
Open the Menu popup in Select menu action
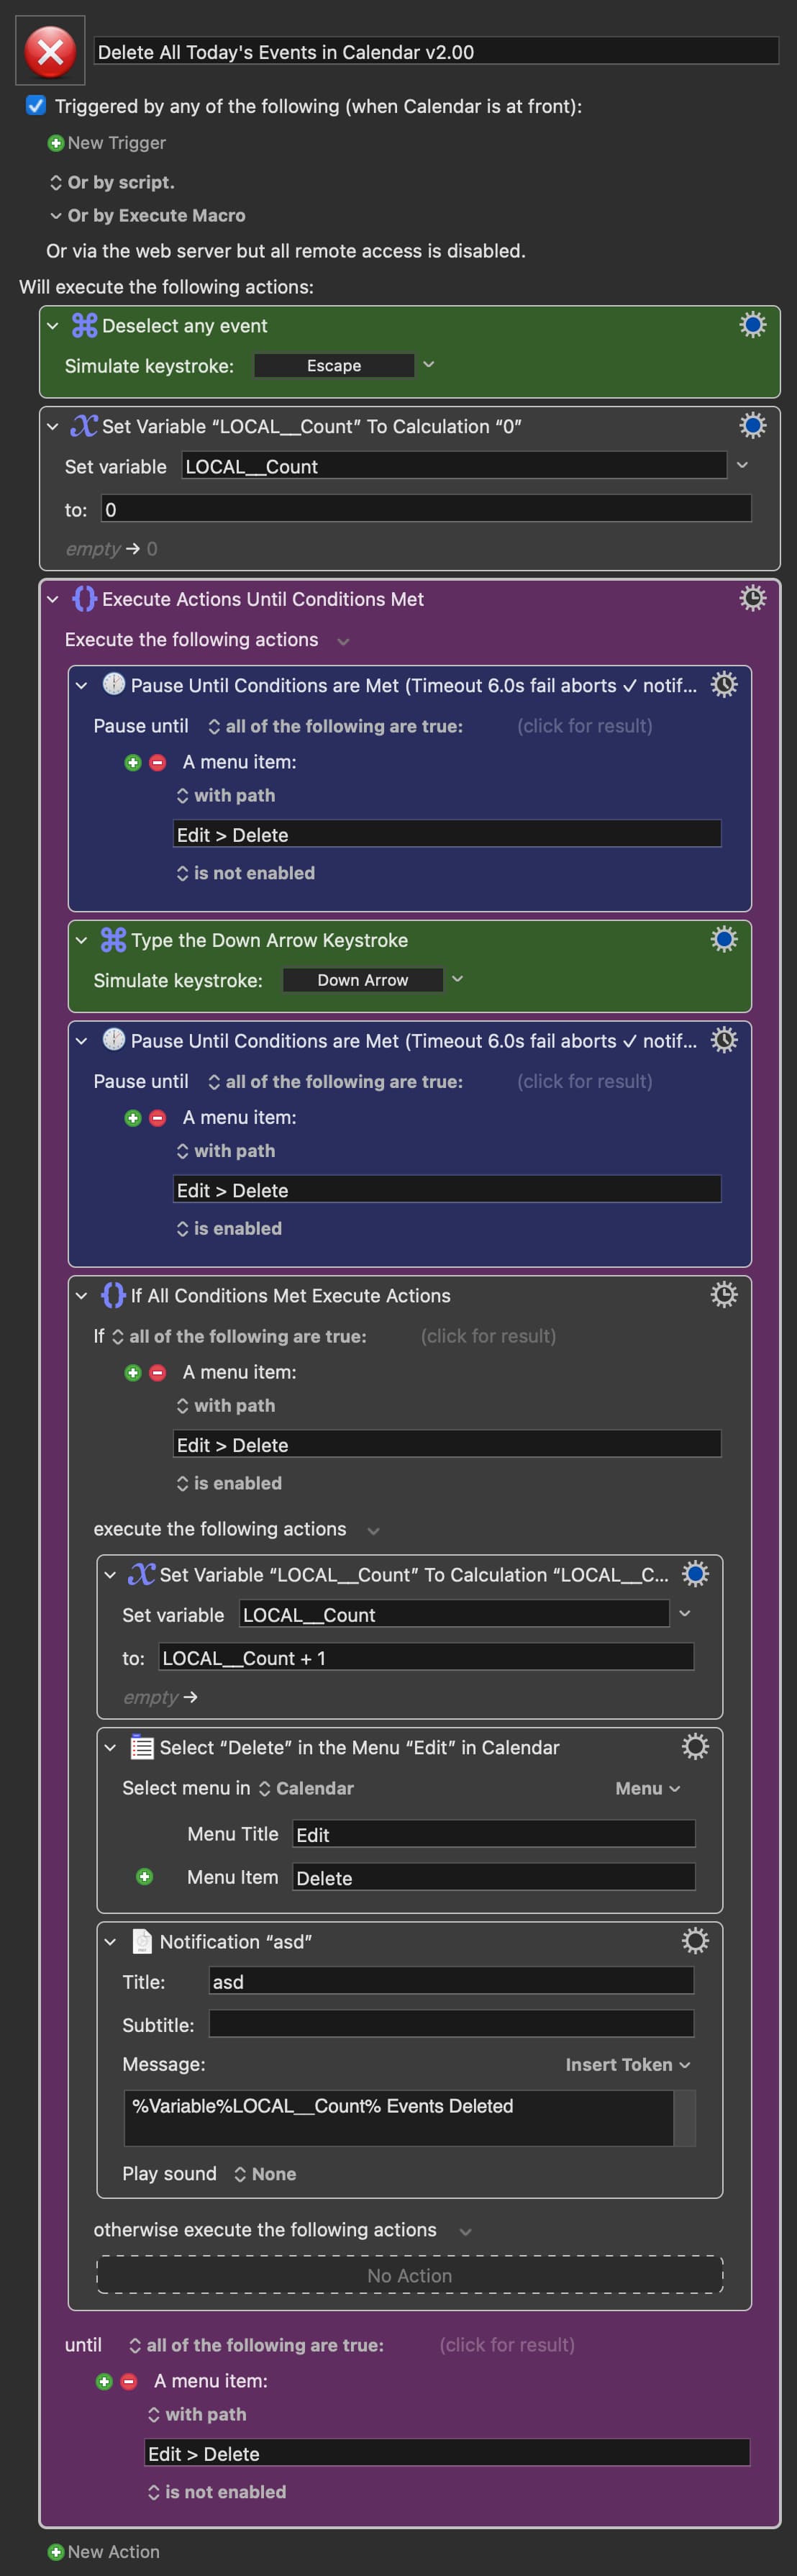[648, 1788]
